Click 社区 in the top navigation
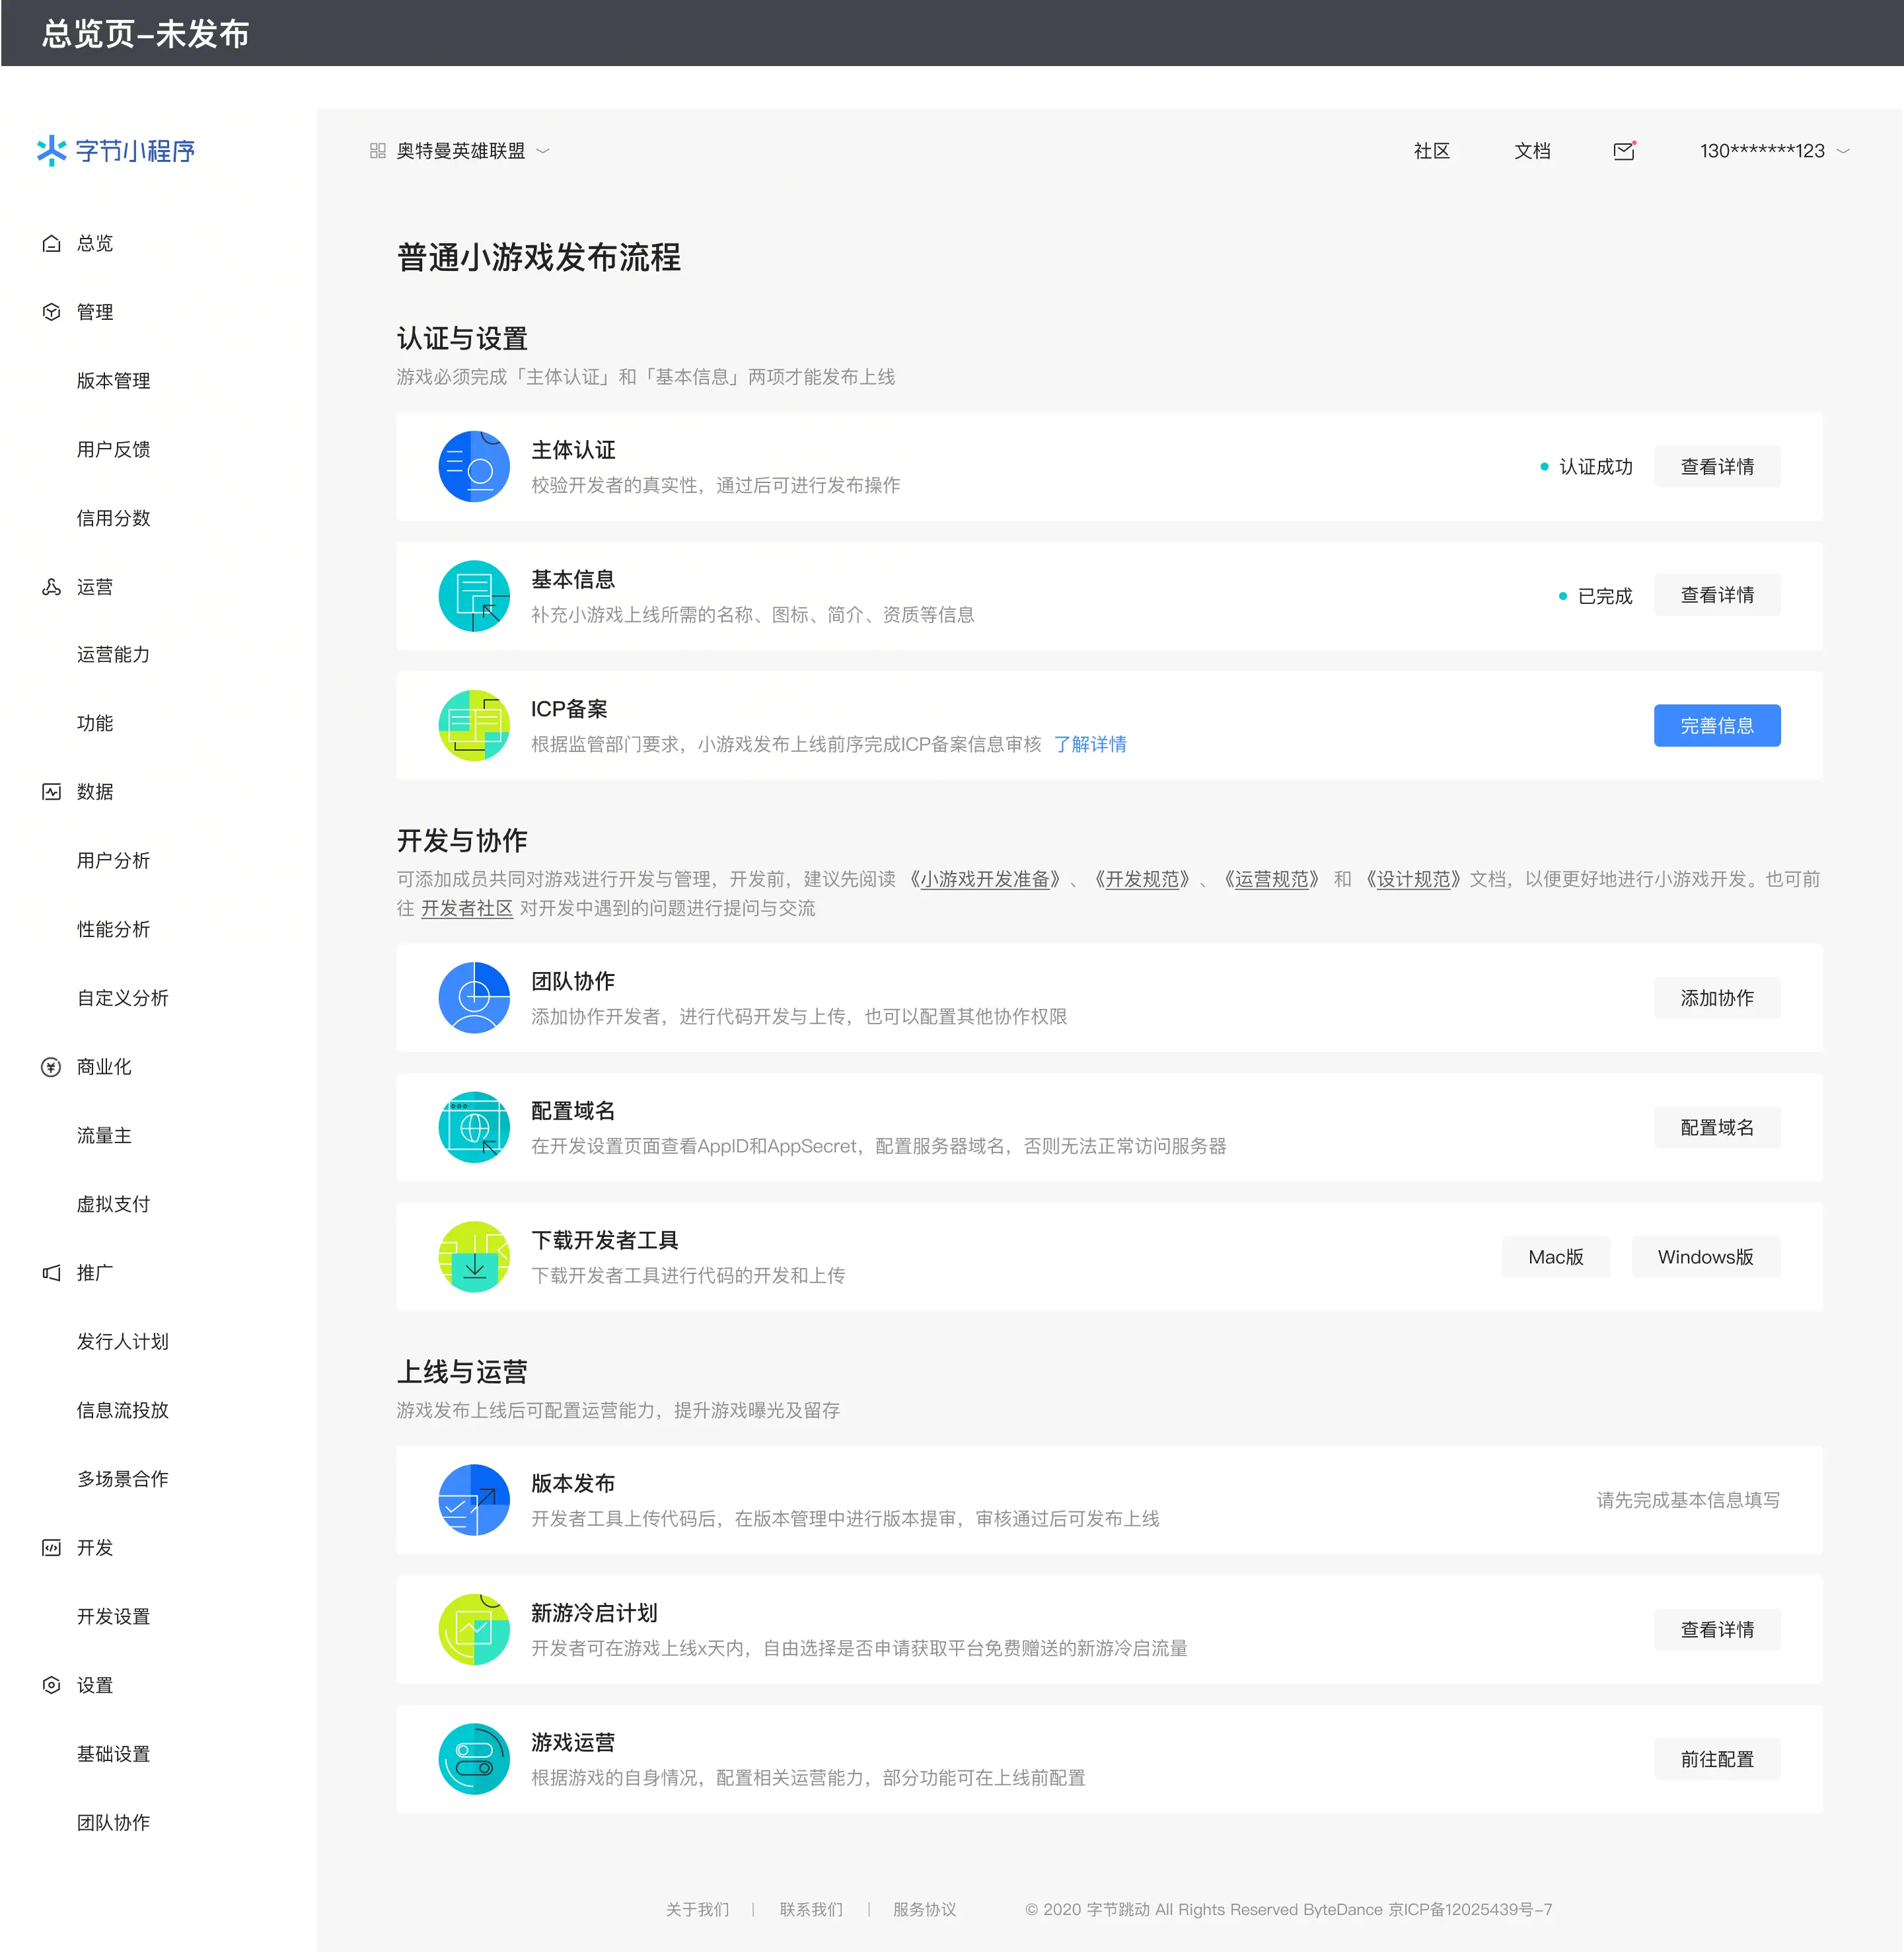 pyautogui.click(x=1431, y=151)
